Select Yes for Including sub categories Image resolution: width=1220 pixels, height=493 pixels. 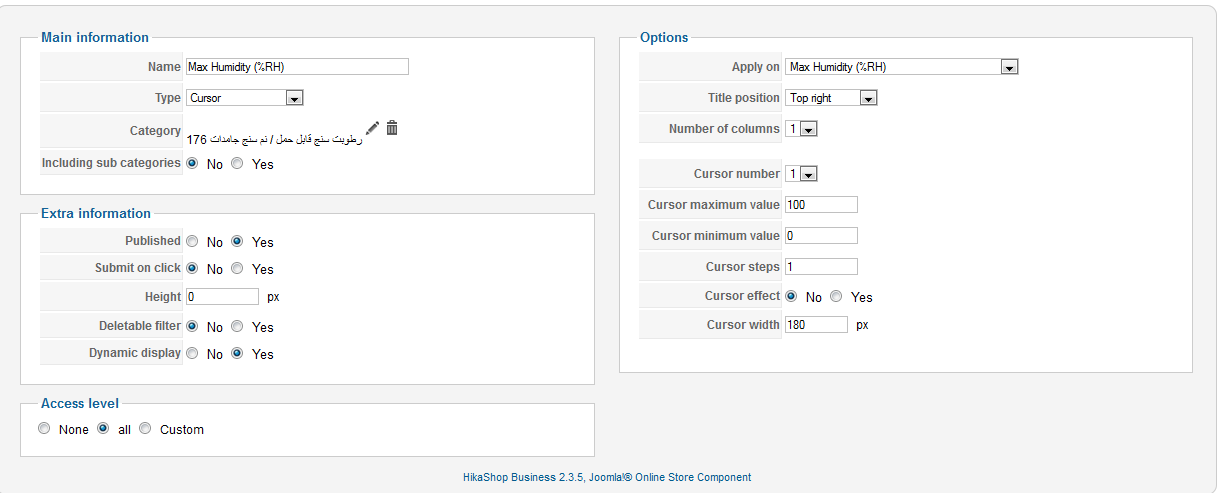click(237, 163)
